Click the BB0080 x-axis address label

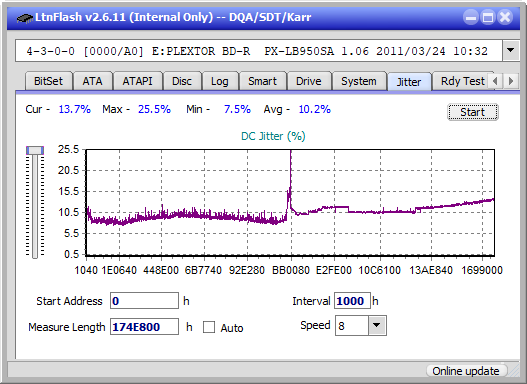[x=291, y=270]
